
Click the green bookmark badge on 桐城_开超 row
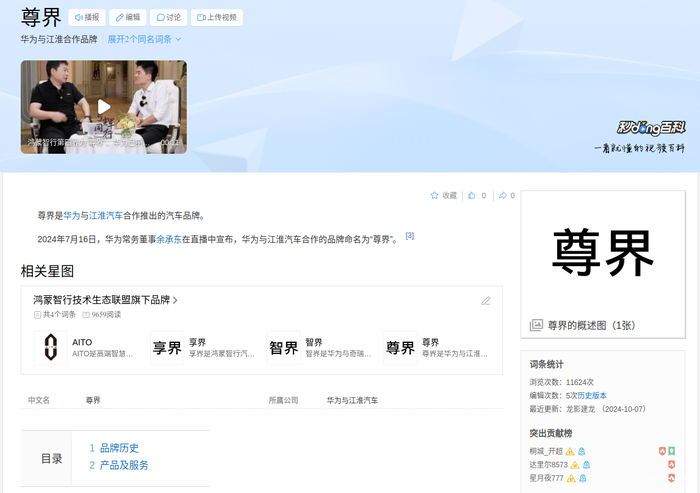click(671, 451)
